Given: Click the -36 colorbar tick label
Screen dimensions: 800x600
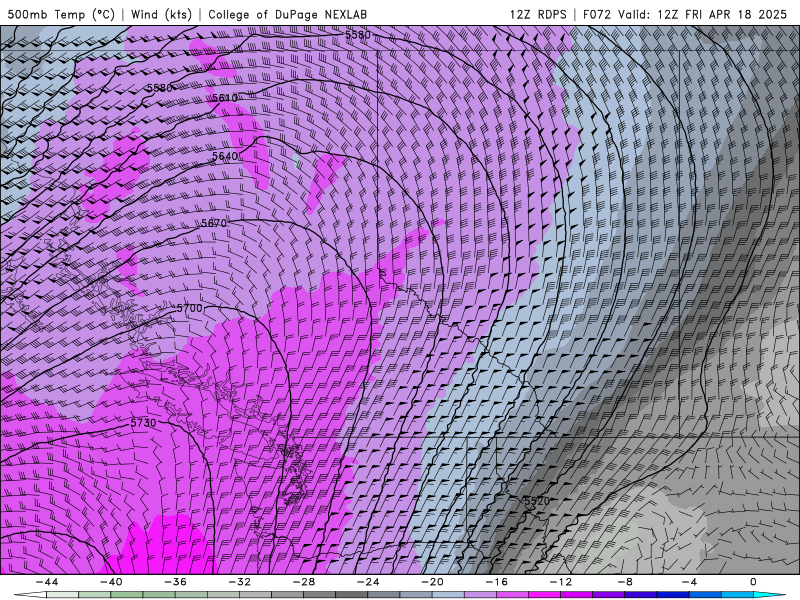Looking at the screenshot, I should pyautogui.click(x=175, y=582).
